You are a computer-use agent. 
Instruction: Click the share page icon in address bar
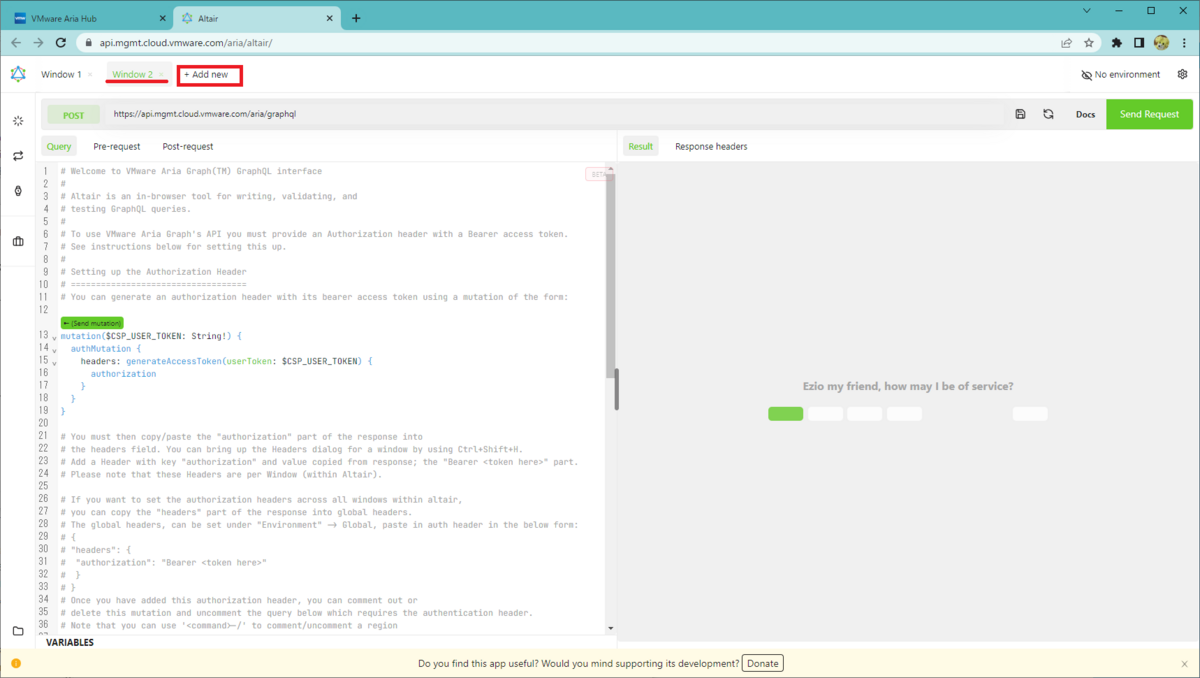1067,43
